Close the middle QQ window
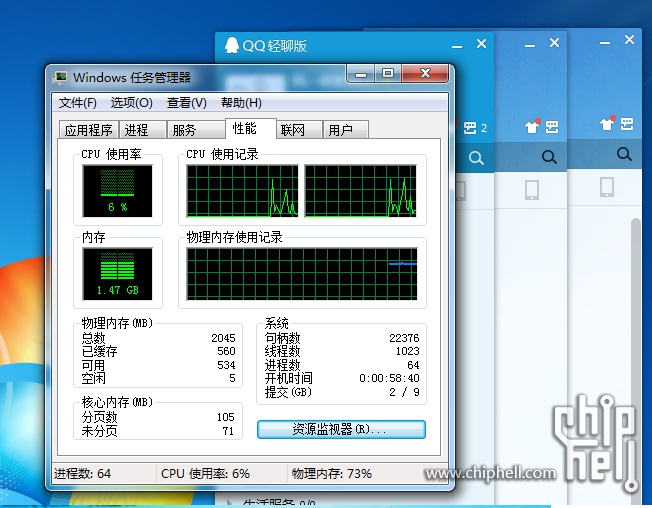652x508 pixels. pos(554,42)
